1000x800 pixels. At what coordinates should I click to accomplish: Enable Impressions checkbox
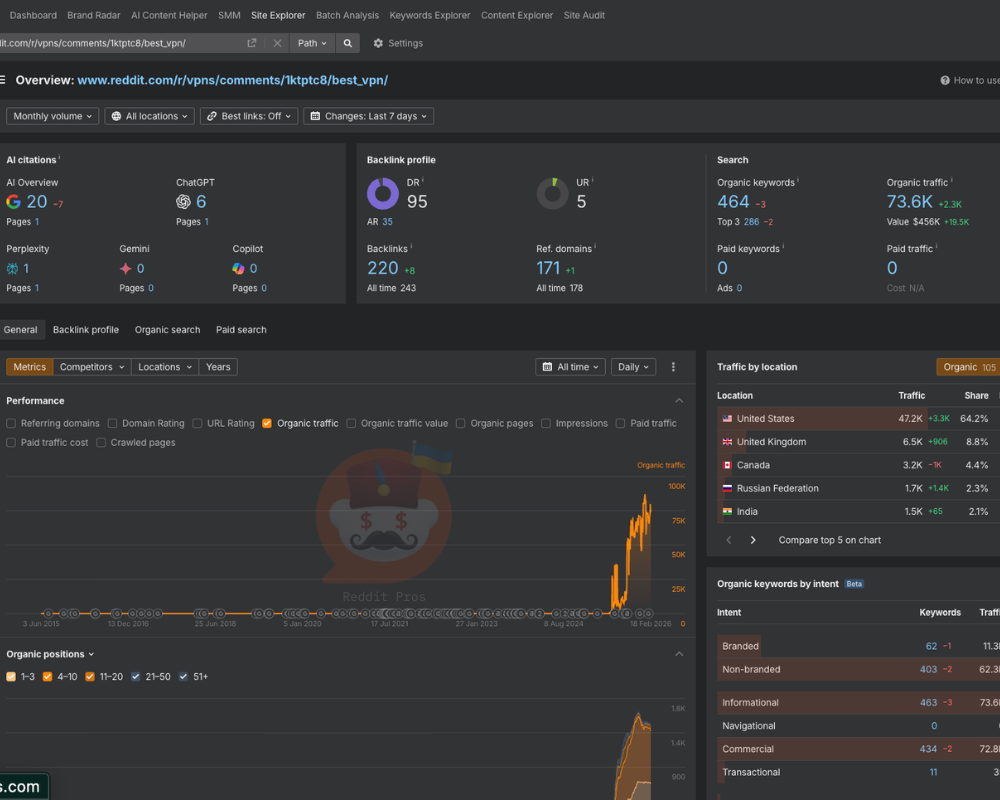click(x=546, y=424)
